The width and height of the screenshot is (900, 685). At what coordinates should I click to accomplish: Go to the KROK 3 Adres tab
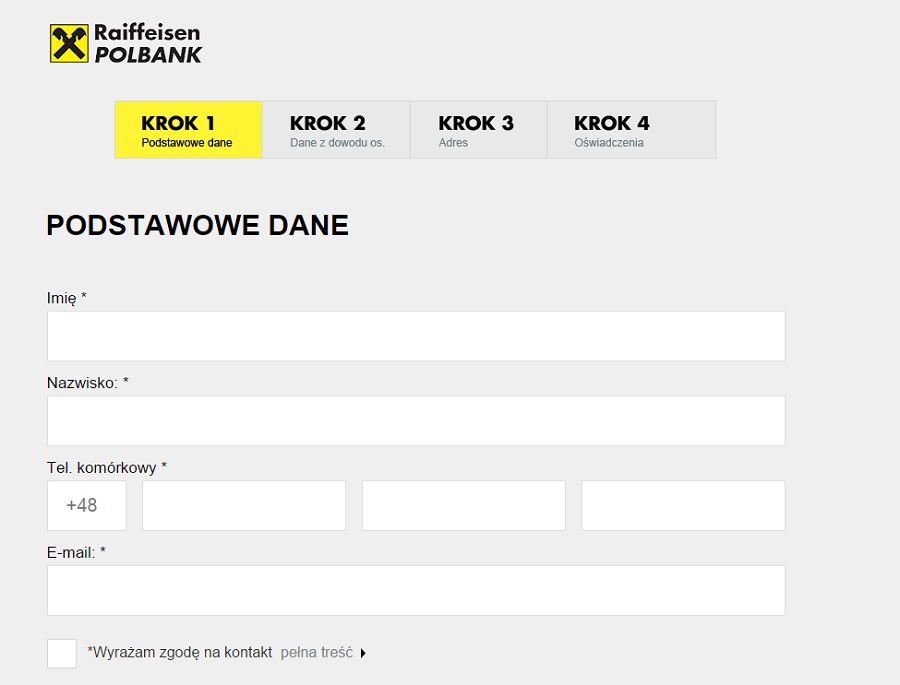(x=478, y=130)
